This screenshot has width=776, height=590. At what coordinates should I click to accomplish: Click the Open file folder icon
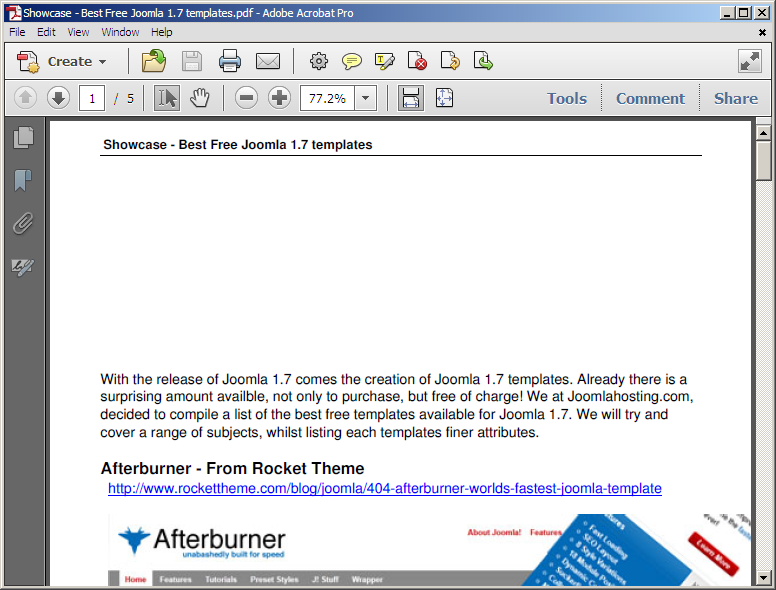point(154,61)
